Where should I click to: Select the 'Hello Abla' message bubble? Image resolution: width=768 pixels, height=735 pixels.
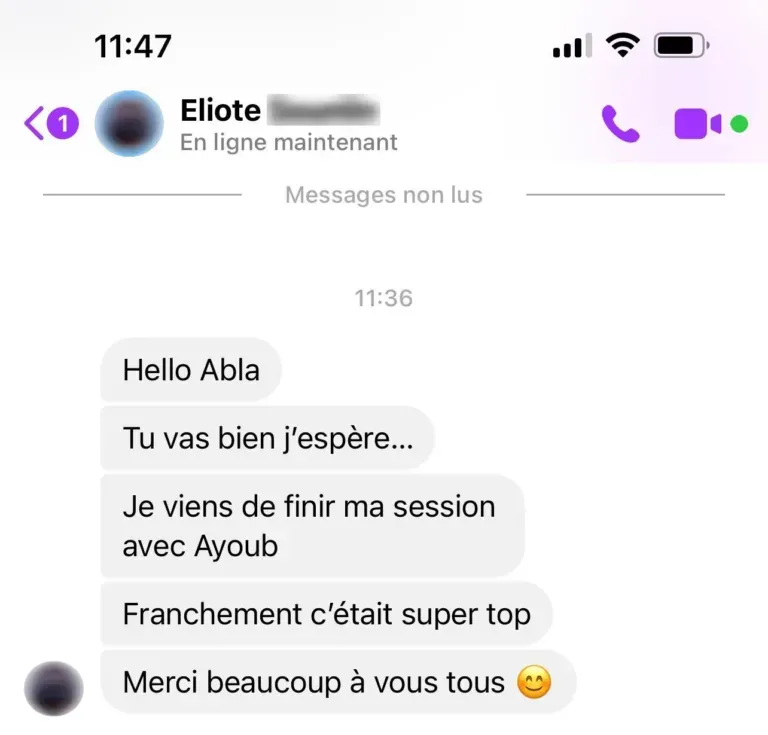[x=191, y=370]
